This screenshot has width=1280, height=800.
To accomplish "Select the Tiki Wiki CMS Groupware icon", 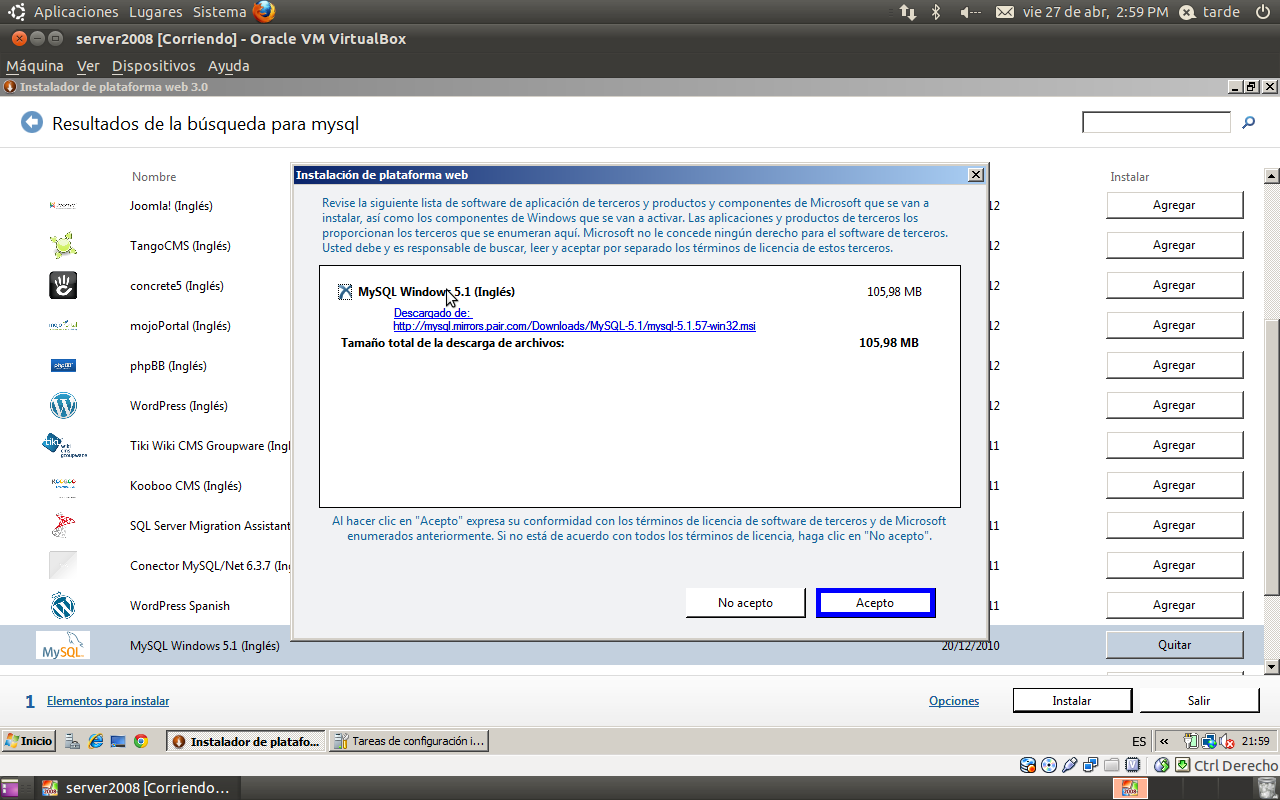I will click(x=63, y=445).
